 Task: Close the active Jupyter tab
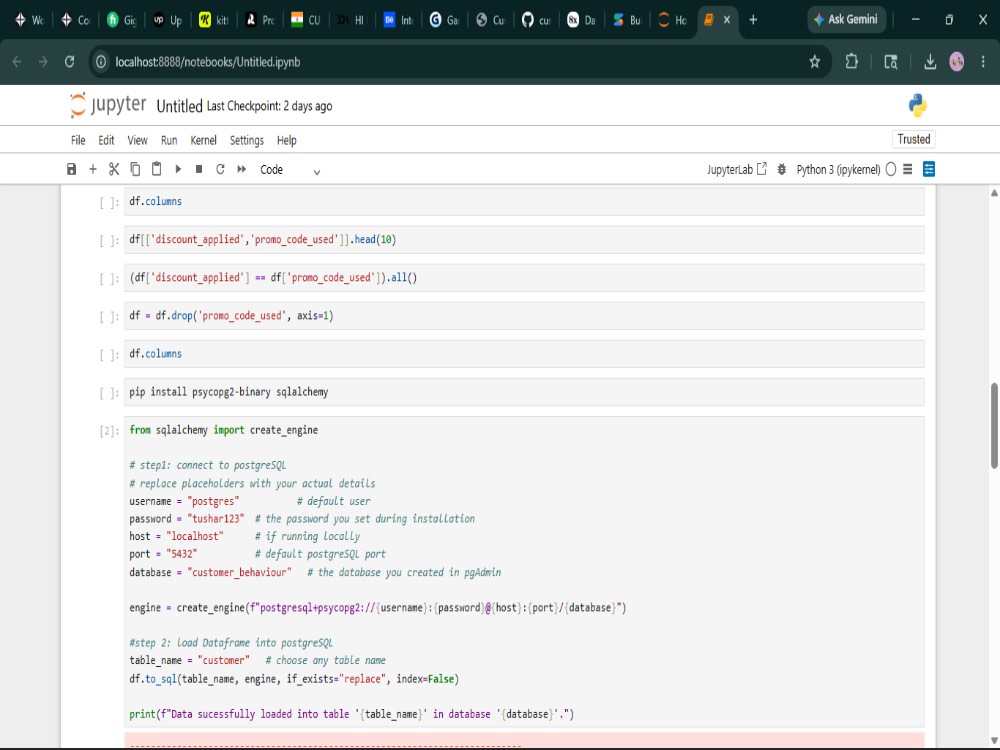[x=726, y=20]
